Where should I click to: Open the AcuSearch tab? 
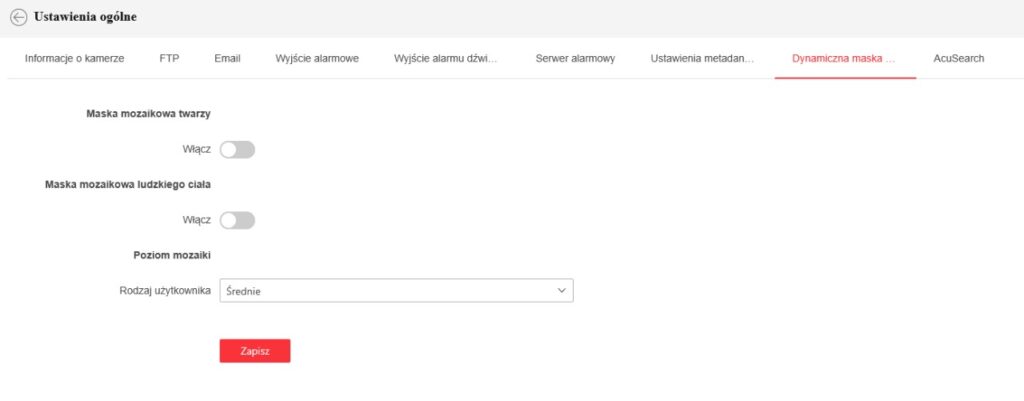pos(958,58)
